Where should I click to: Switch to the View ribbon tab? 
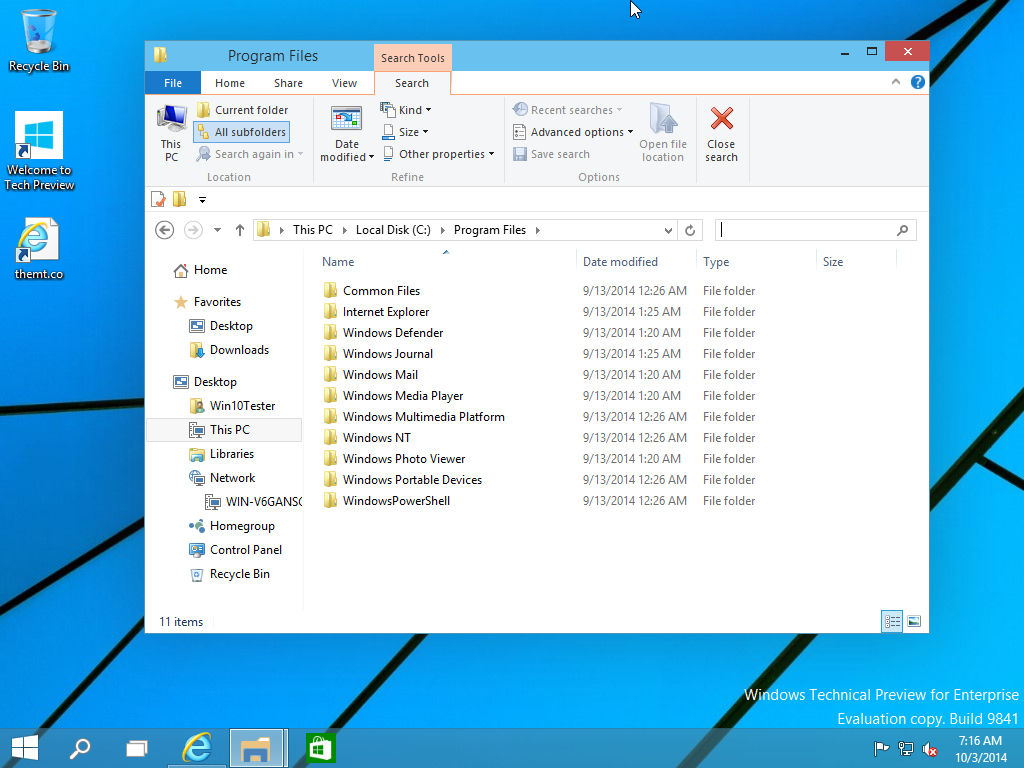pos(344,83)
